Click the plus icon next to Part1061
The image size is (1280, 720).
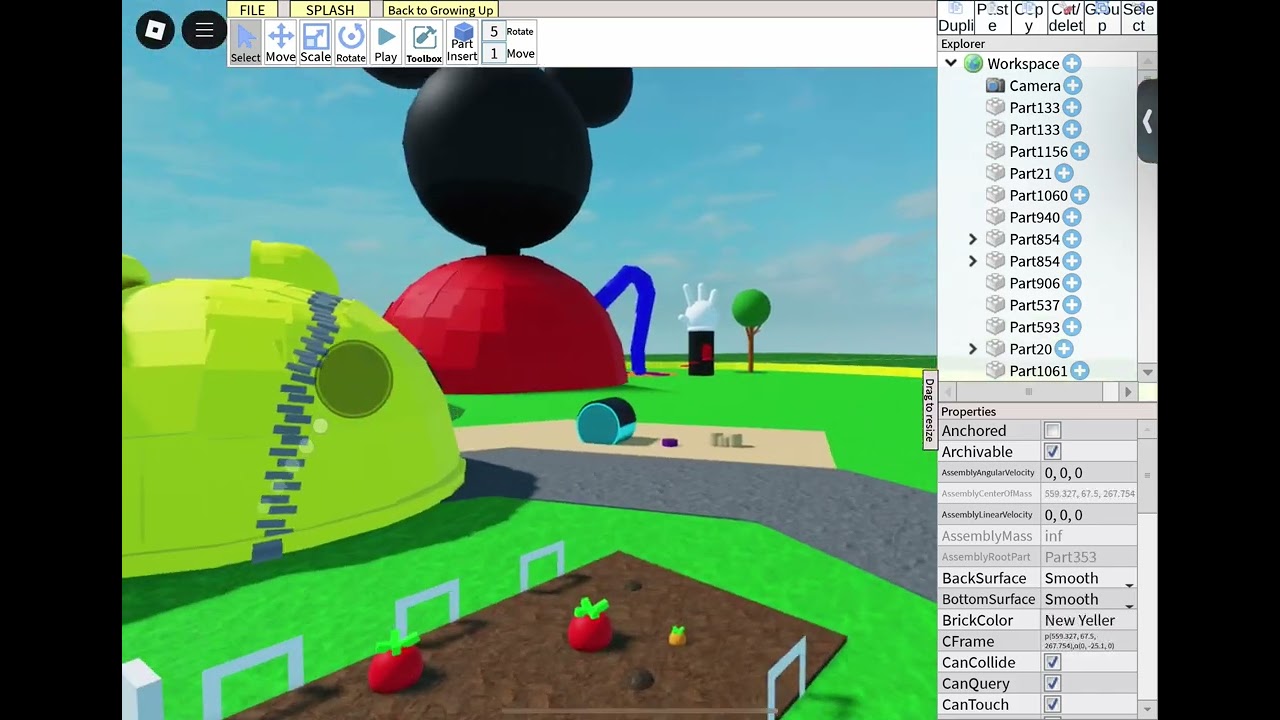pos(1080,371)
